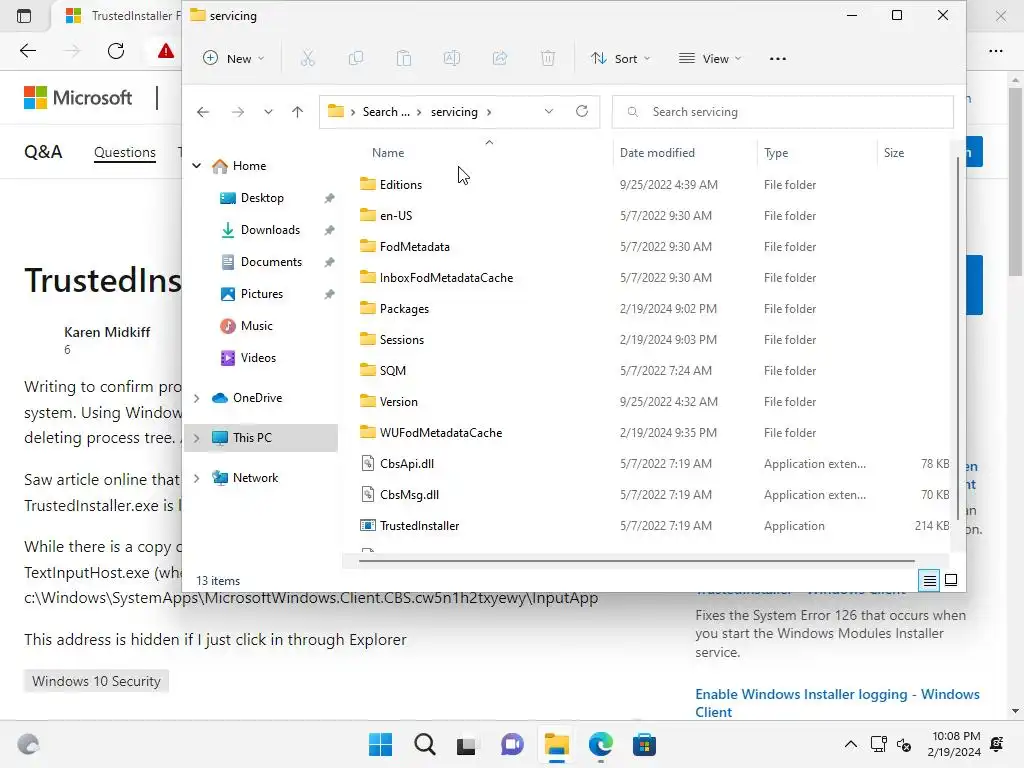
Task: Open Edge settings ellipsis menu
Action: click(x=995, y=51)
